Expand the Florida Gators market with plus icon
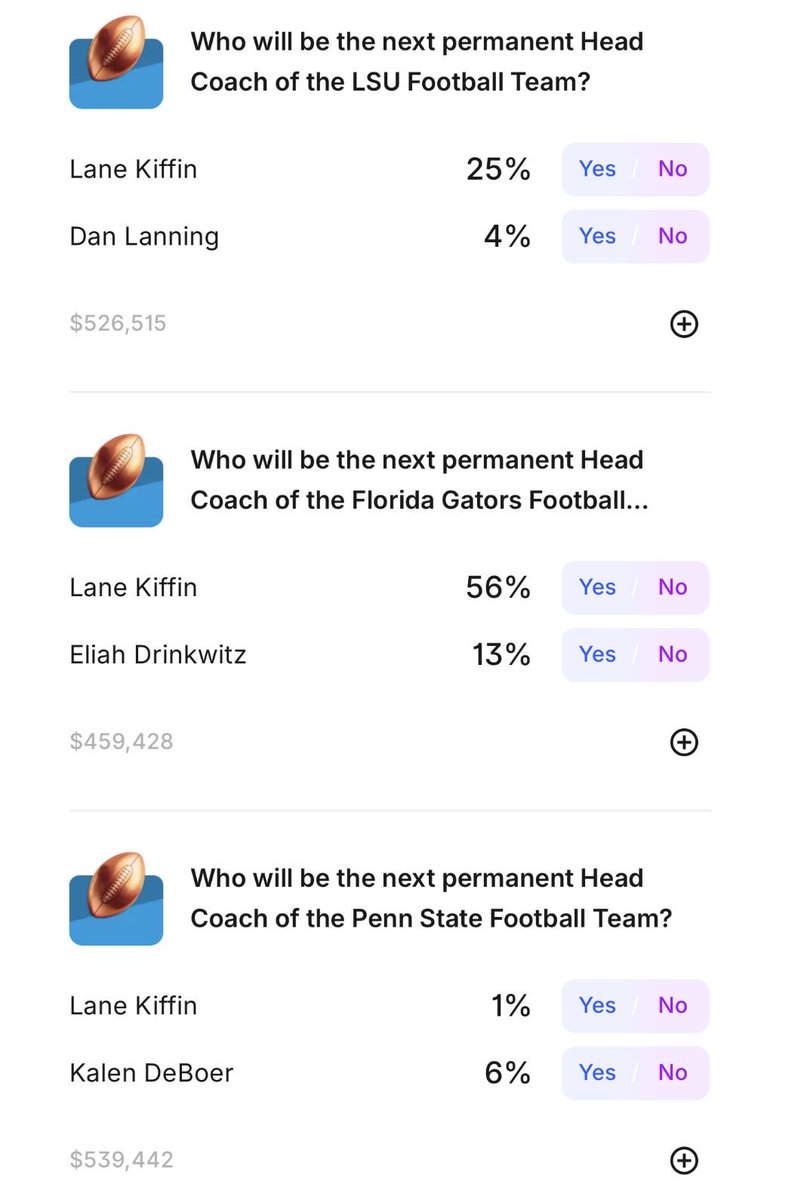Image resolution: width=804 pixels, height=1200 pixels. pyautogui.click(x=683, y=742)
